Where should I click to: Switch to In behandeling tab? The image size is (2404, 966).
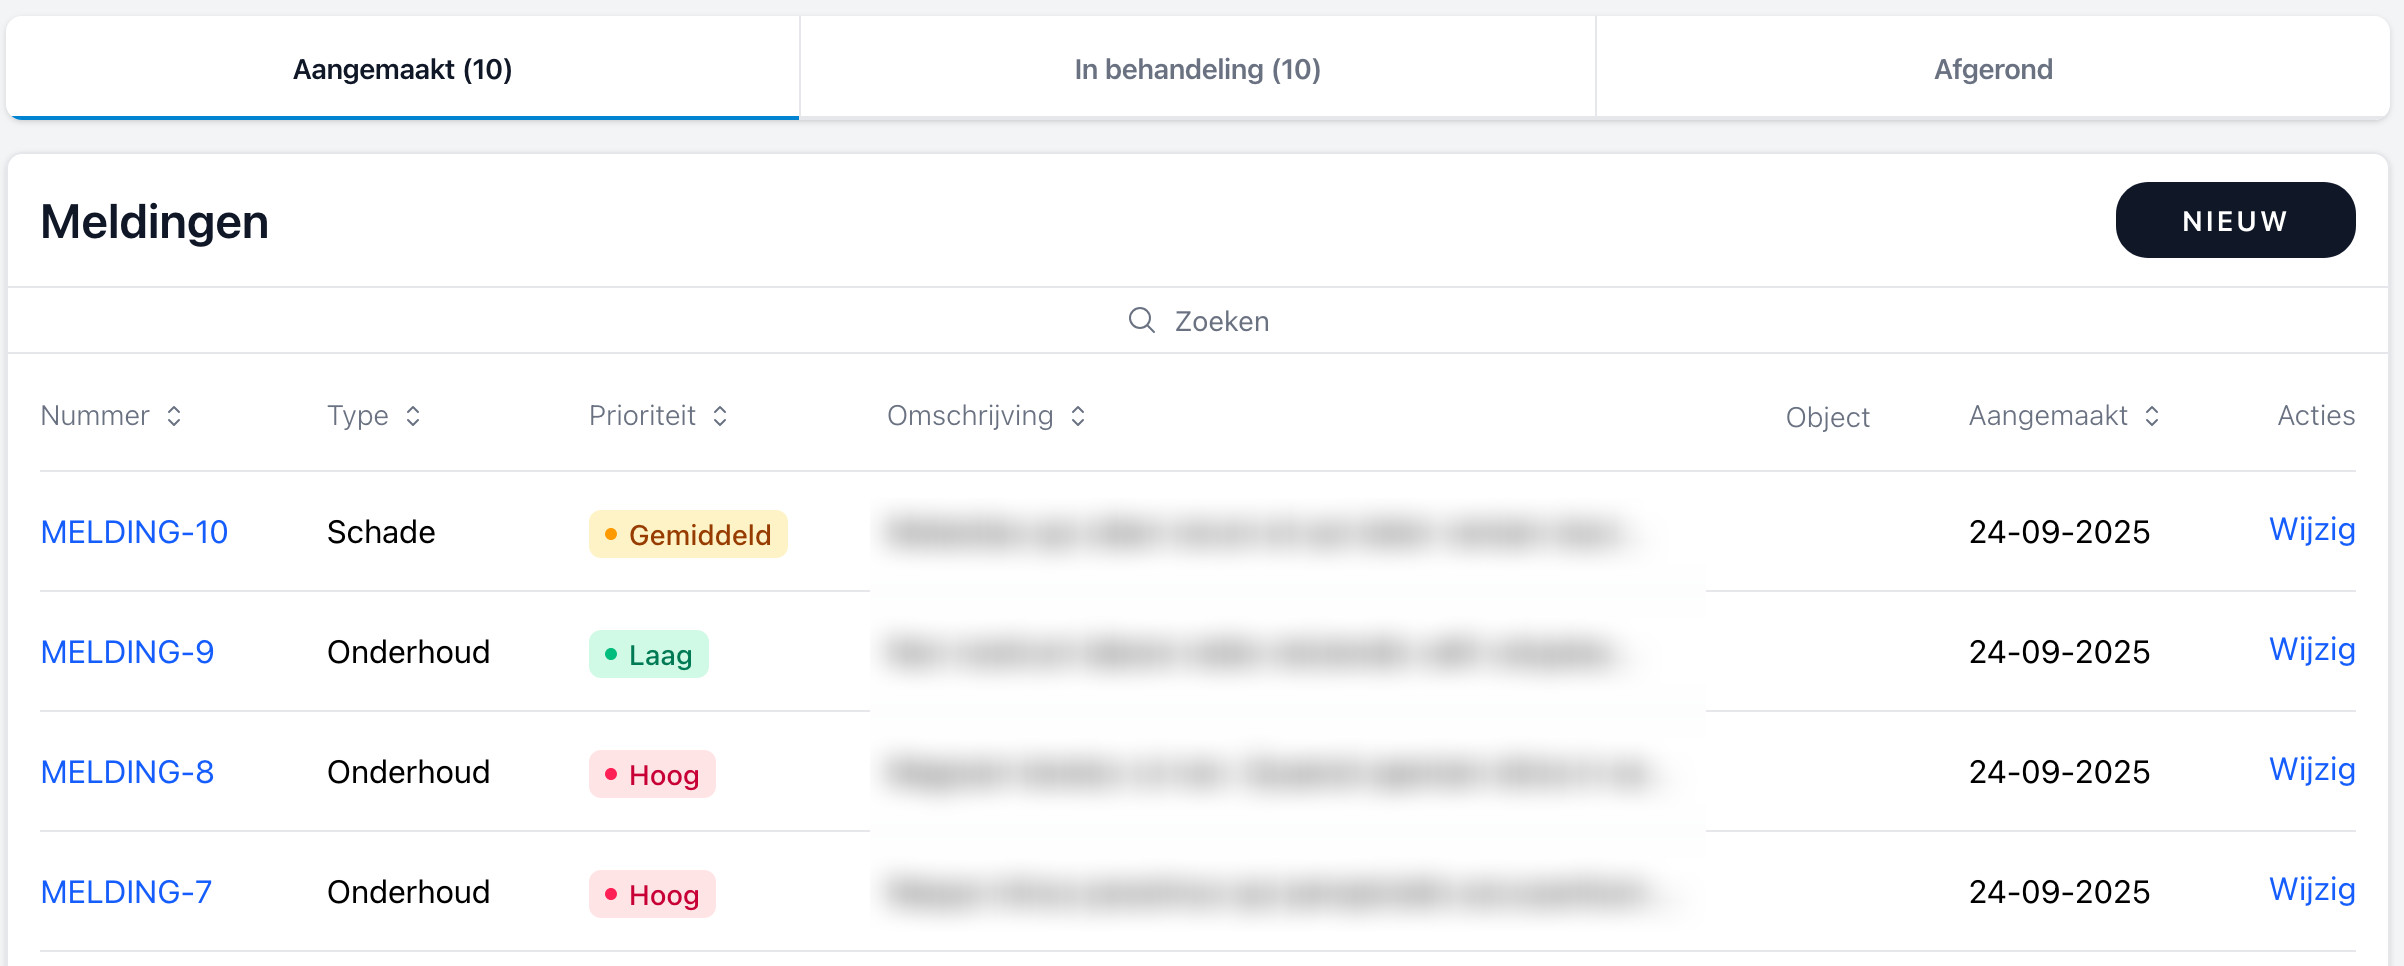click(x=1197, y=69)
